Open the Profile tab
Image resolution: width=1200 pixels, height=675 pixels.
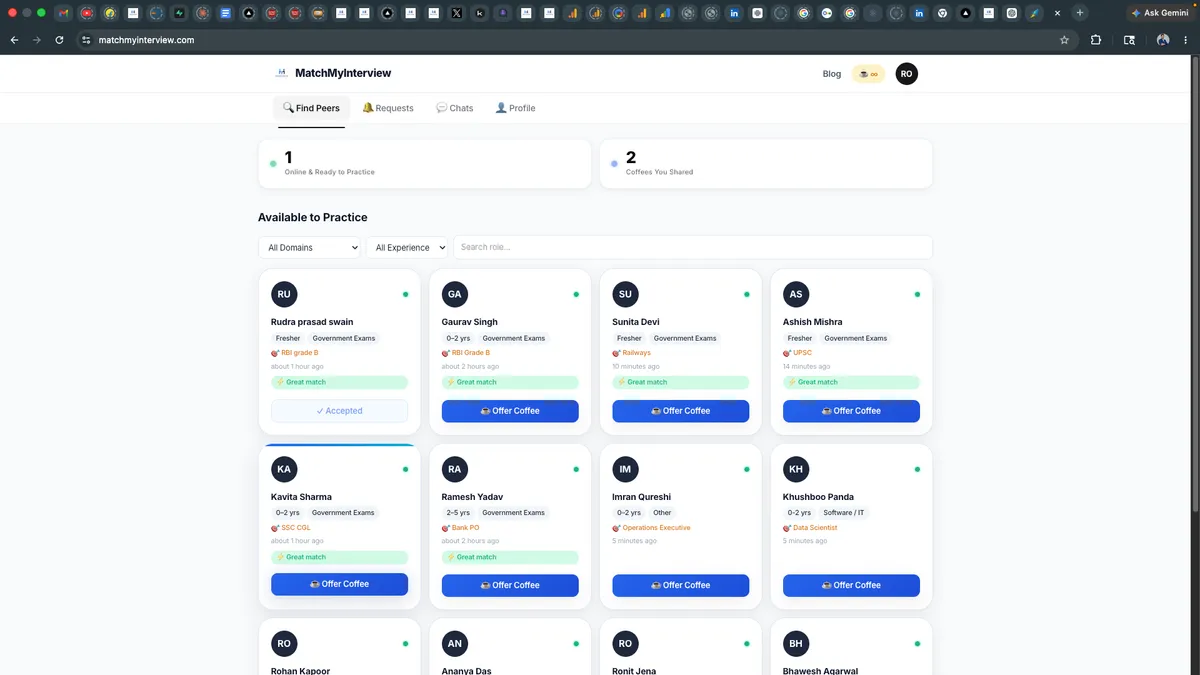[x=515, y=108]
